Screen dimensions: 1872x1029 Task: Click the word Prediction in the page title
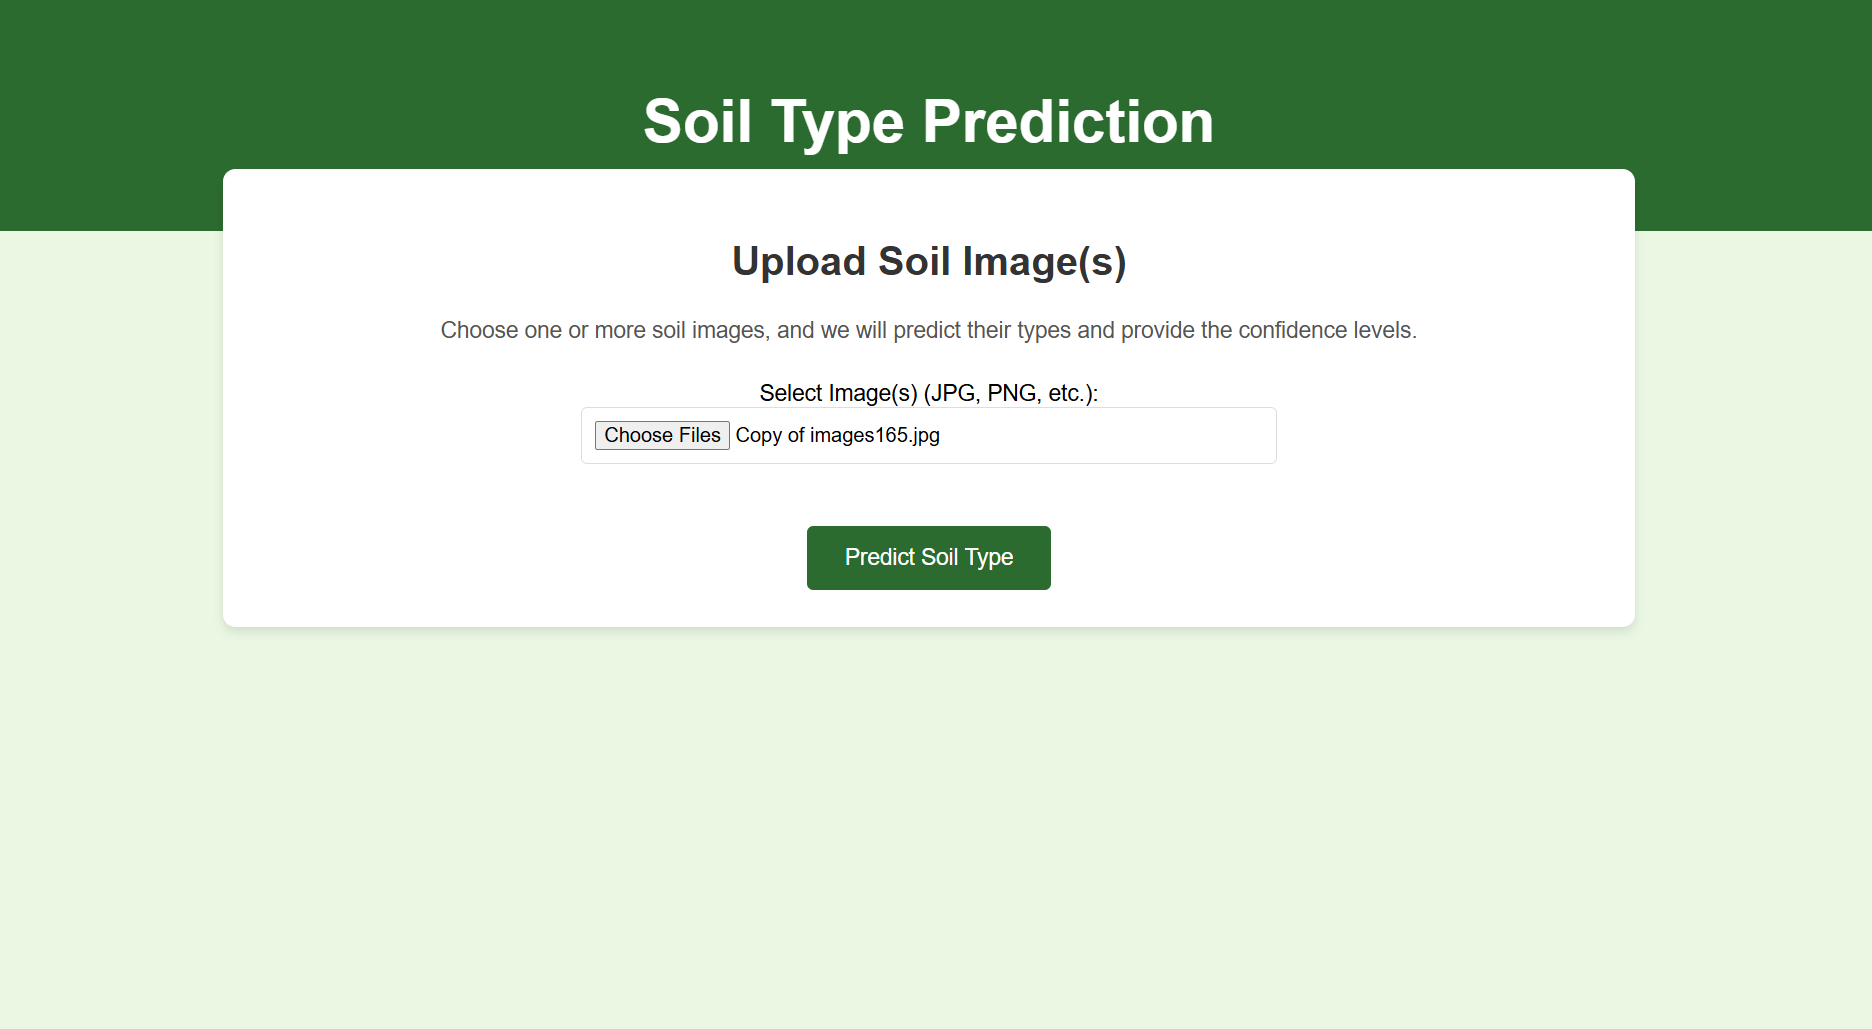coord(1068,122)
